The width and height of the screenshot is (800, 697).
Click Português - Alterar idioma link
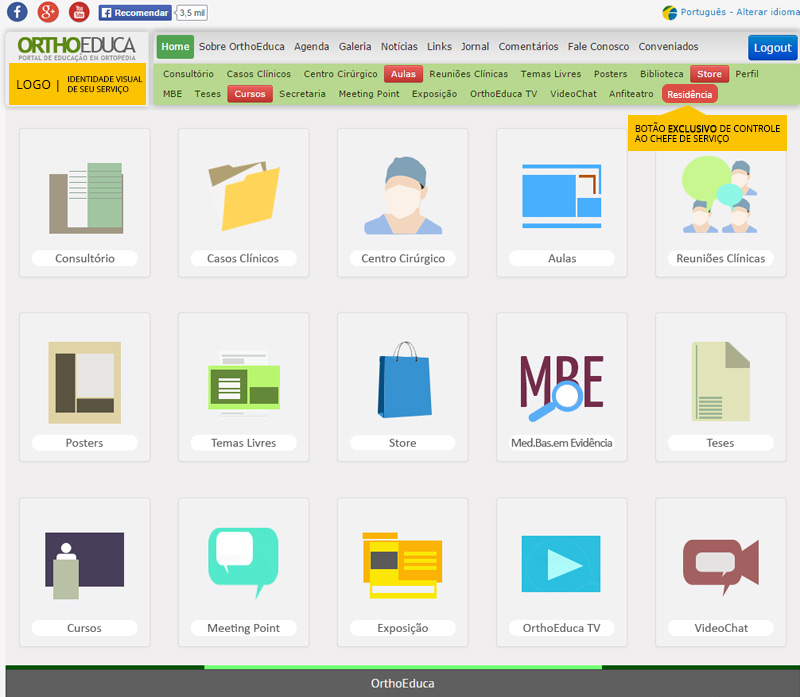click(x=740, y=12)
